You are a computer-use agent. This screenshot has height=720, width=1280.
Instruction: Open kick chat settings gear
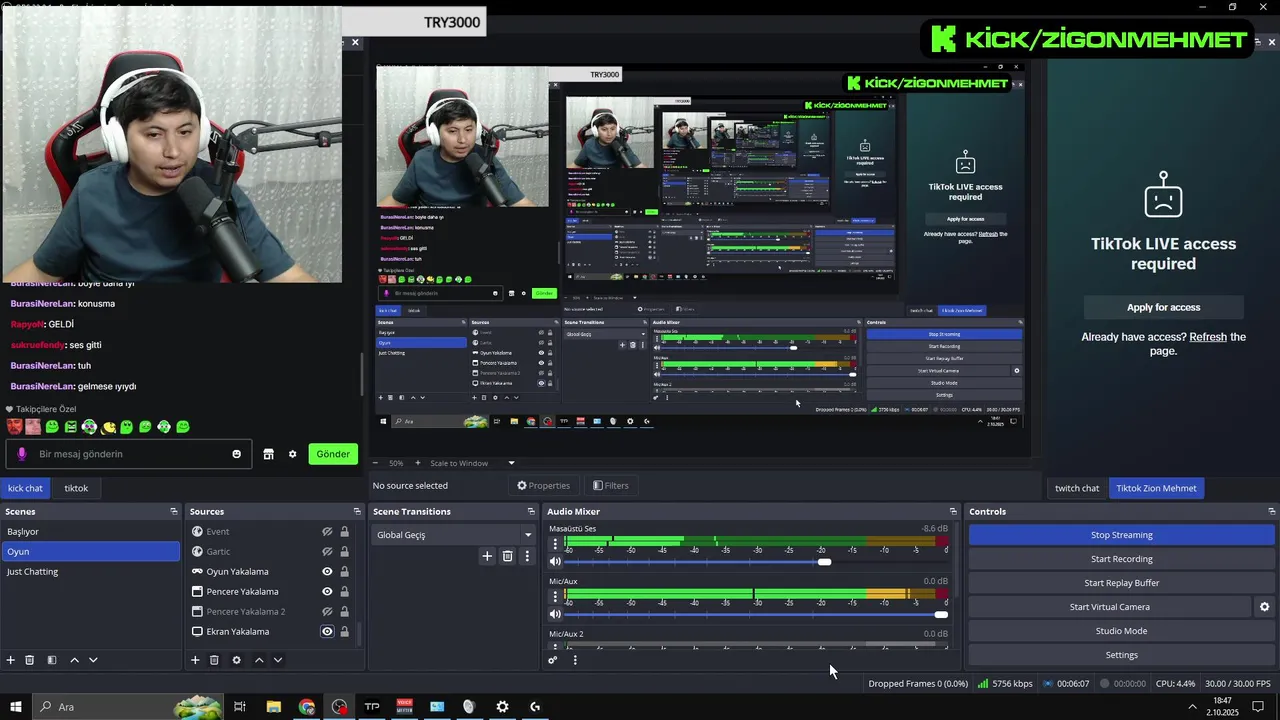(292, 454)
